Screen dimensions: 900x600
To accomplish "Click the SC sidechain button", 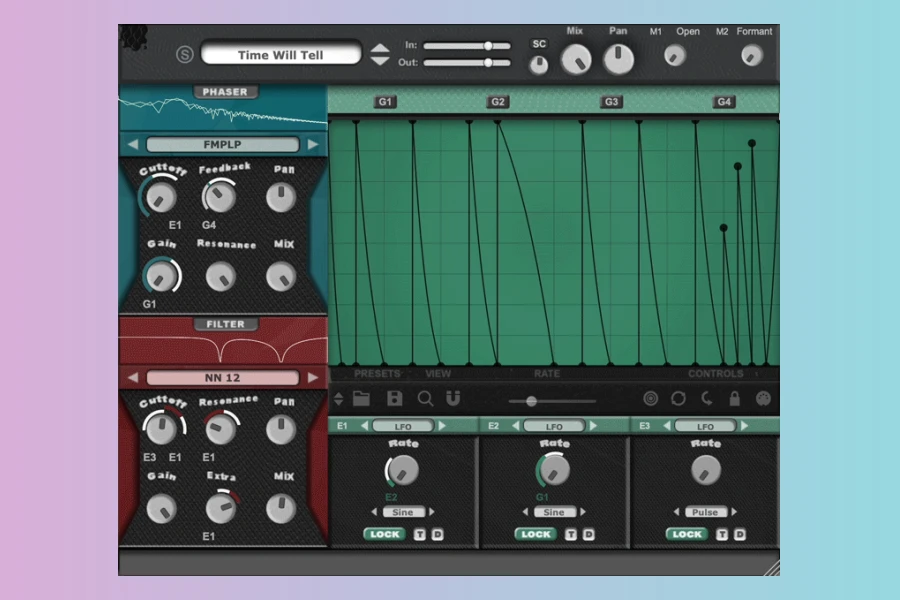I will [x=539, y=44].
